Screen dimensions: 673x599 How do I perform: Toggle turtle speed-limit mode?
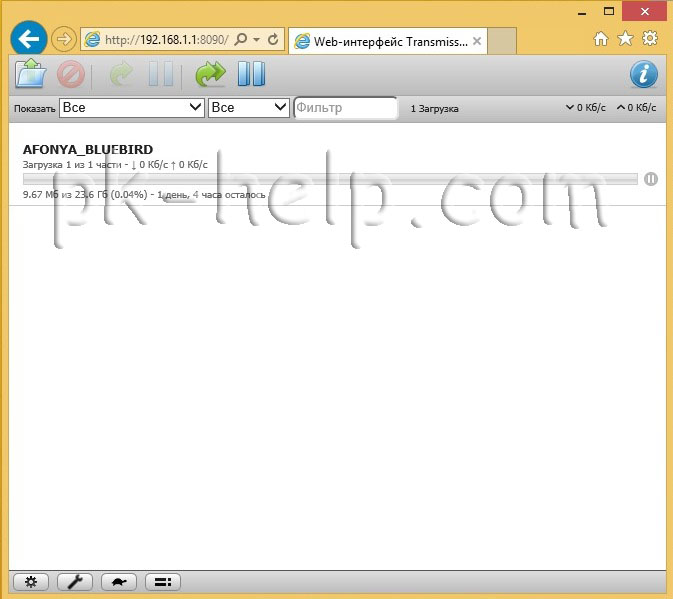click(119, 582)
